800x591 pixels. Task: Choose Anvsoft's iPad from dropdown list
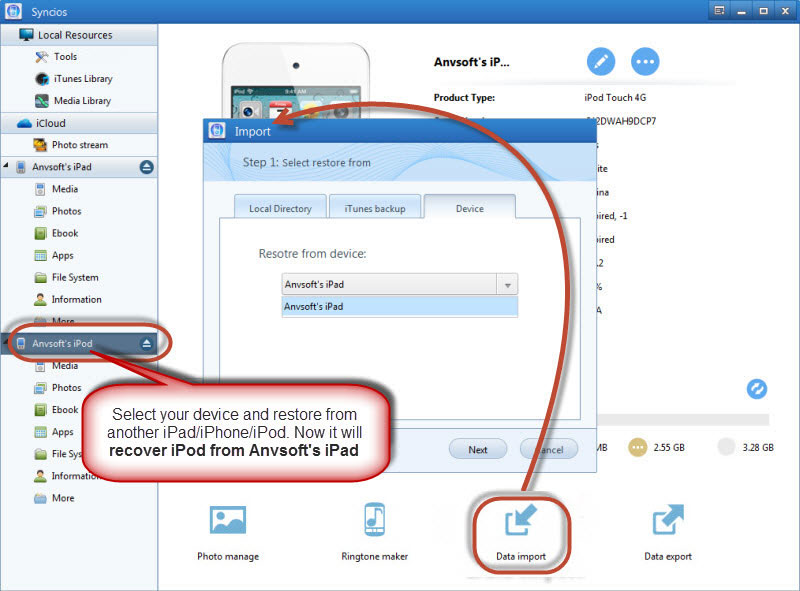point(399,306)
